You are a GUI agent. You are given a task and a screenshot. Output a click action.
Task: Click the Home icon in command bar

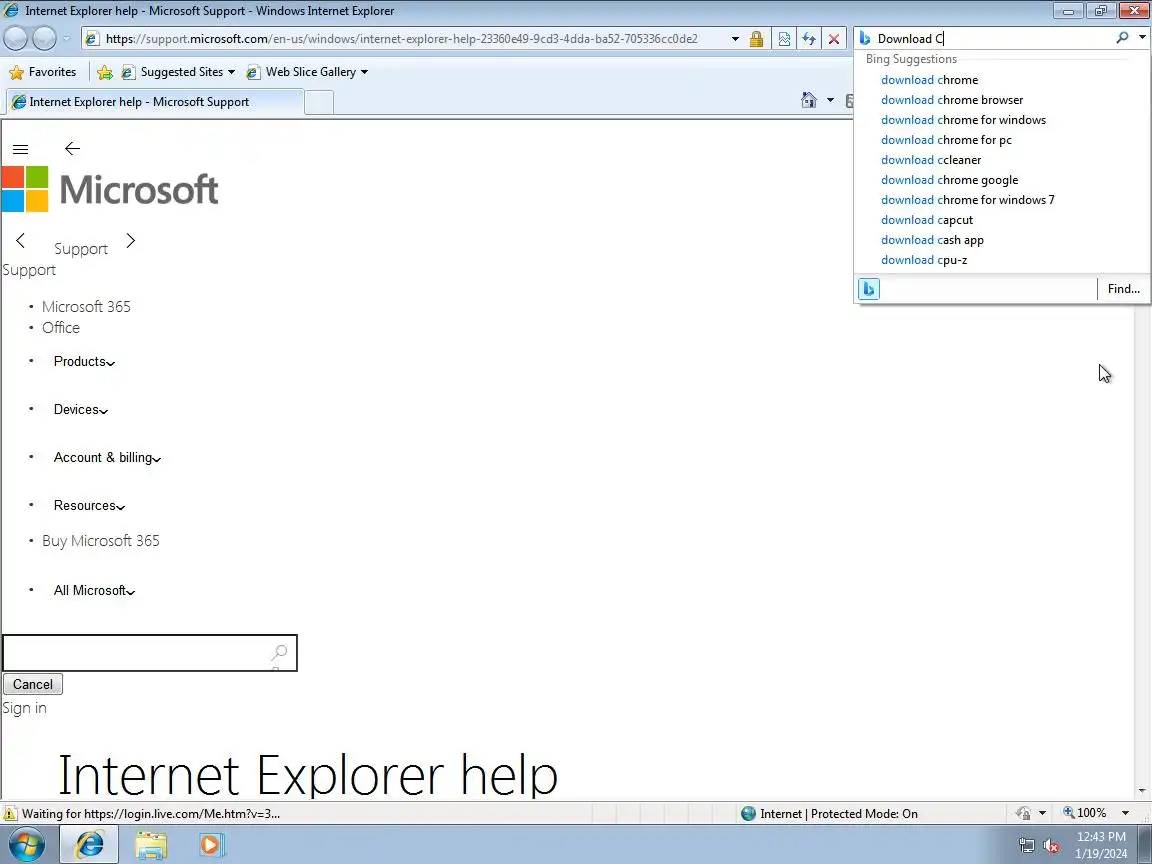tap(809, 100)
